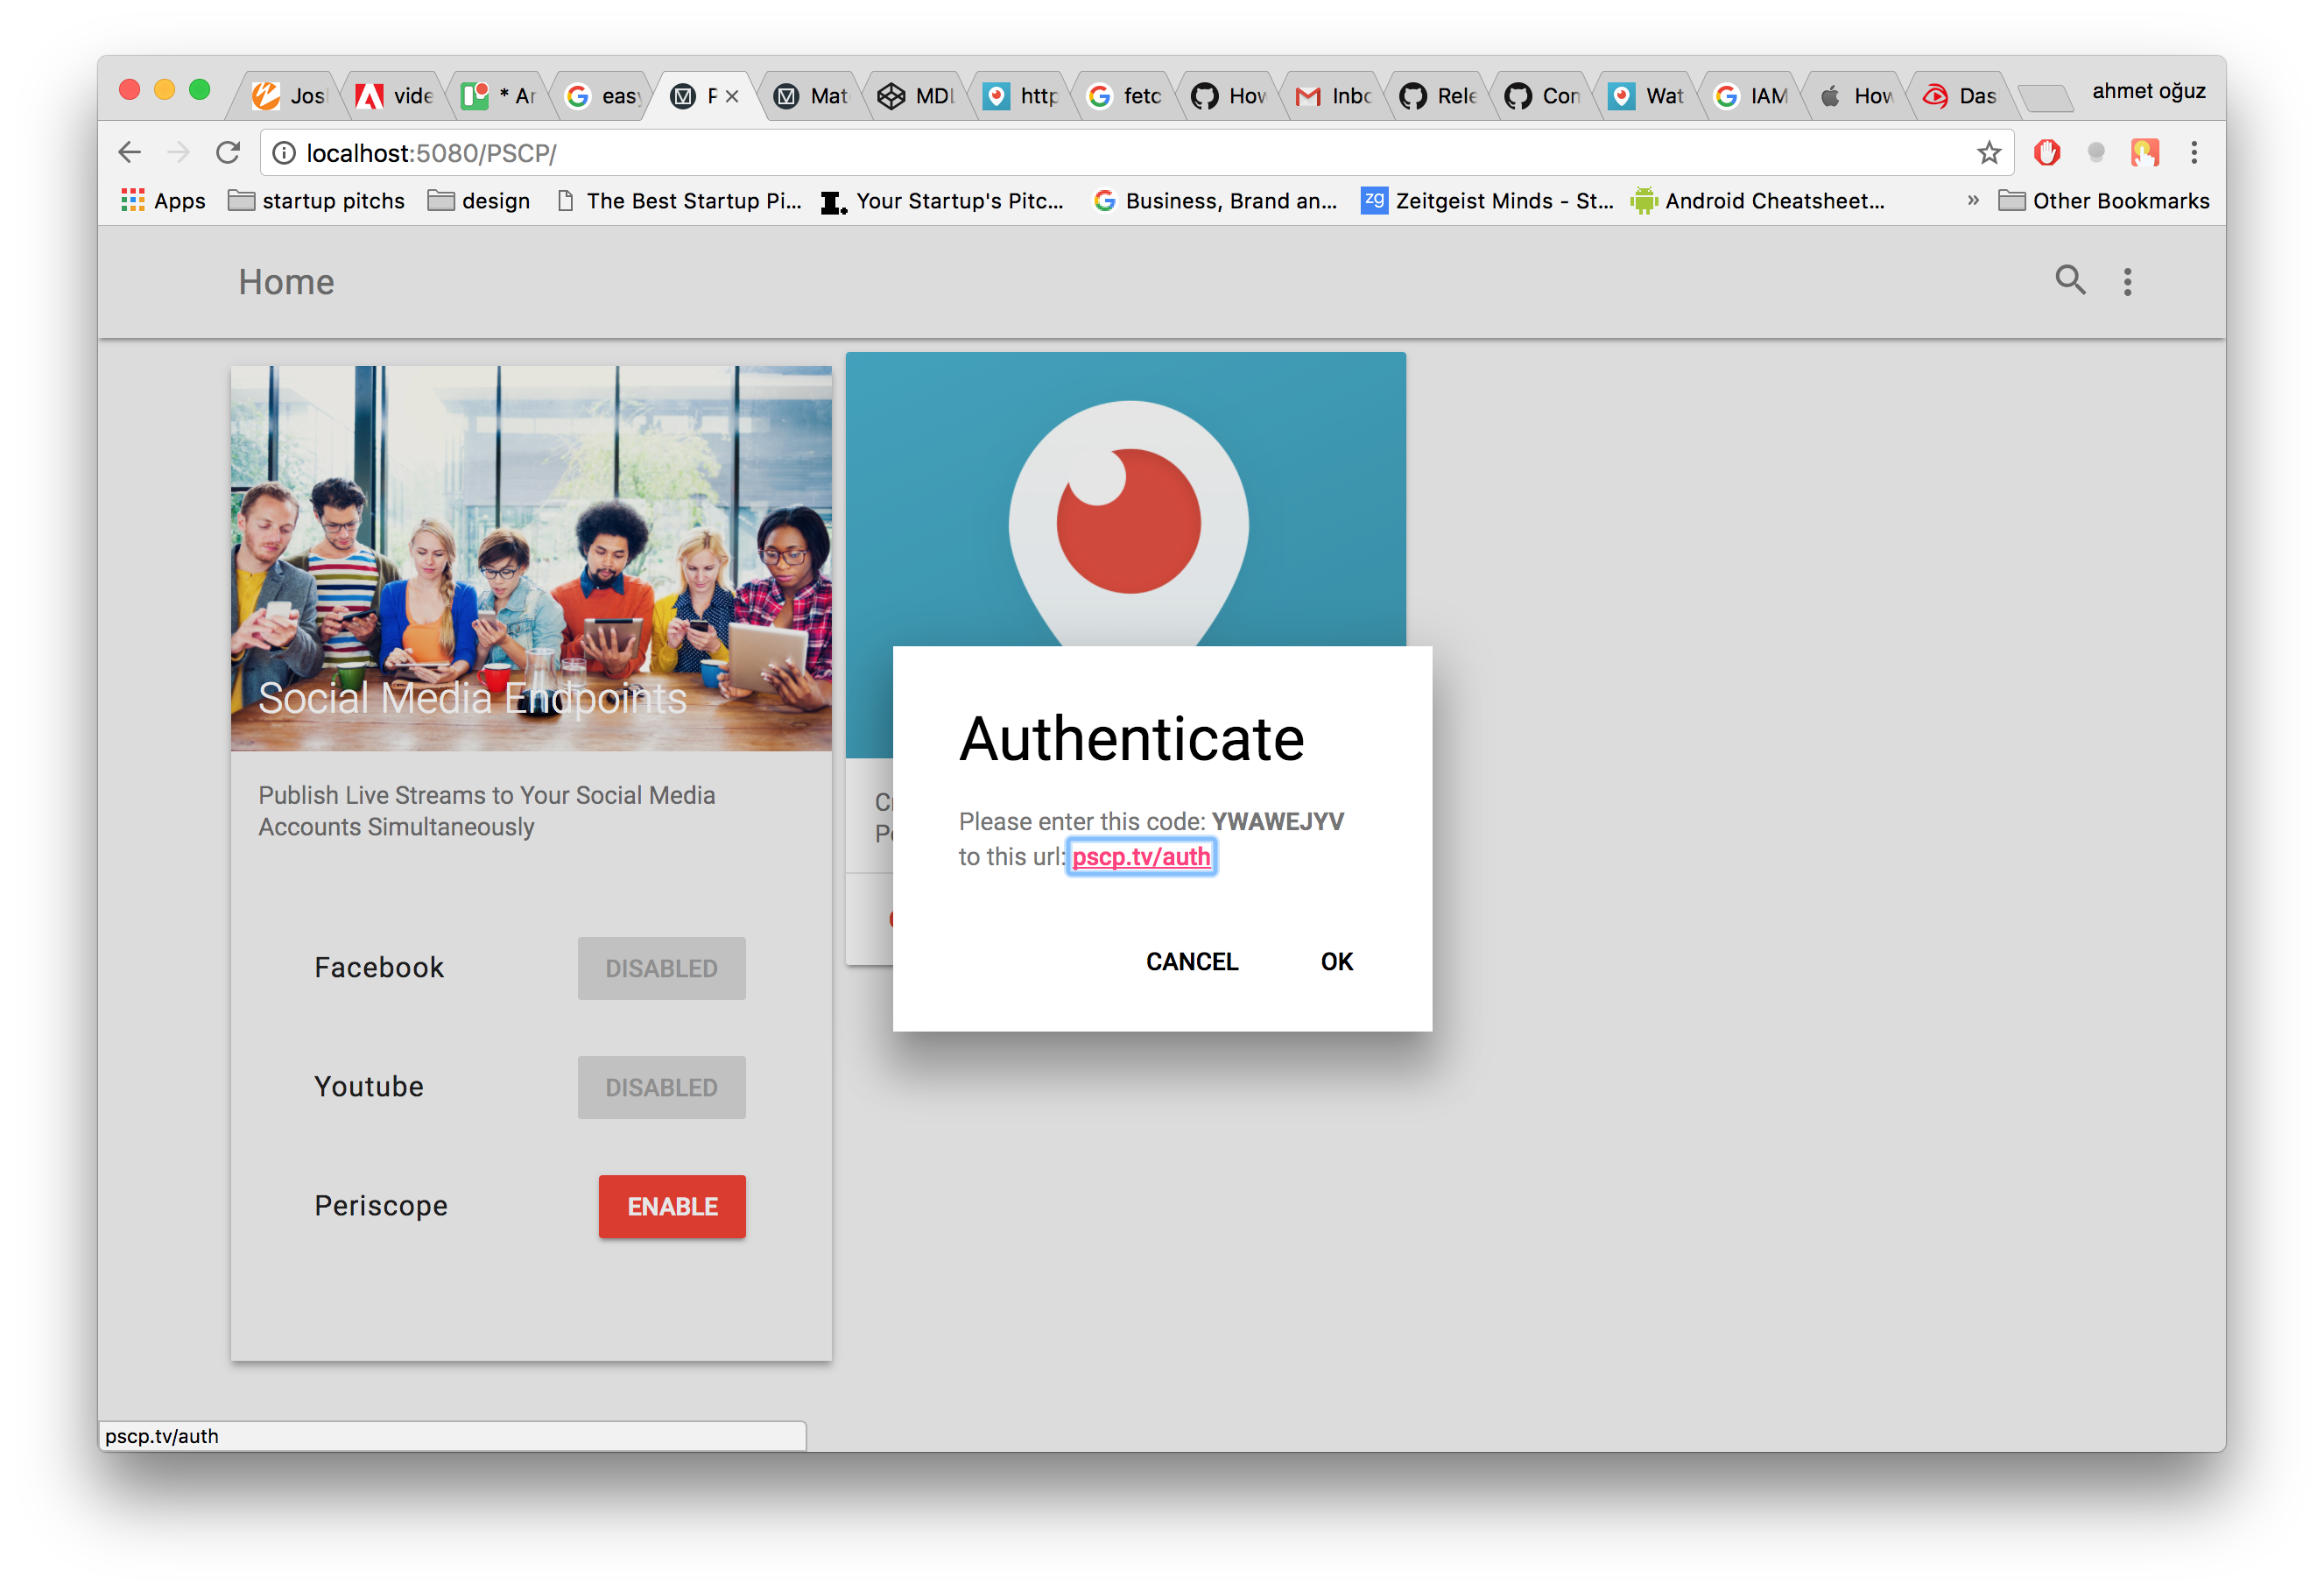Click the Facebook label in endpoints list

click(379, 967)
